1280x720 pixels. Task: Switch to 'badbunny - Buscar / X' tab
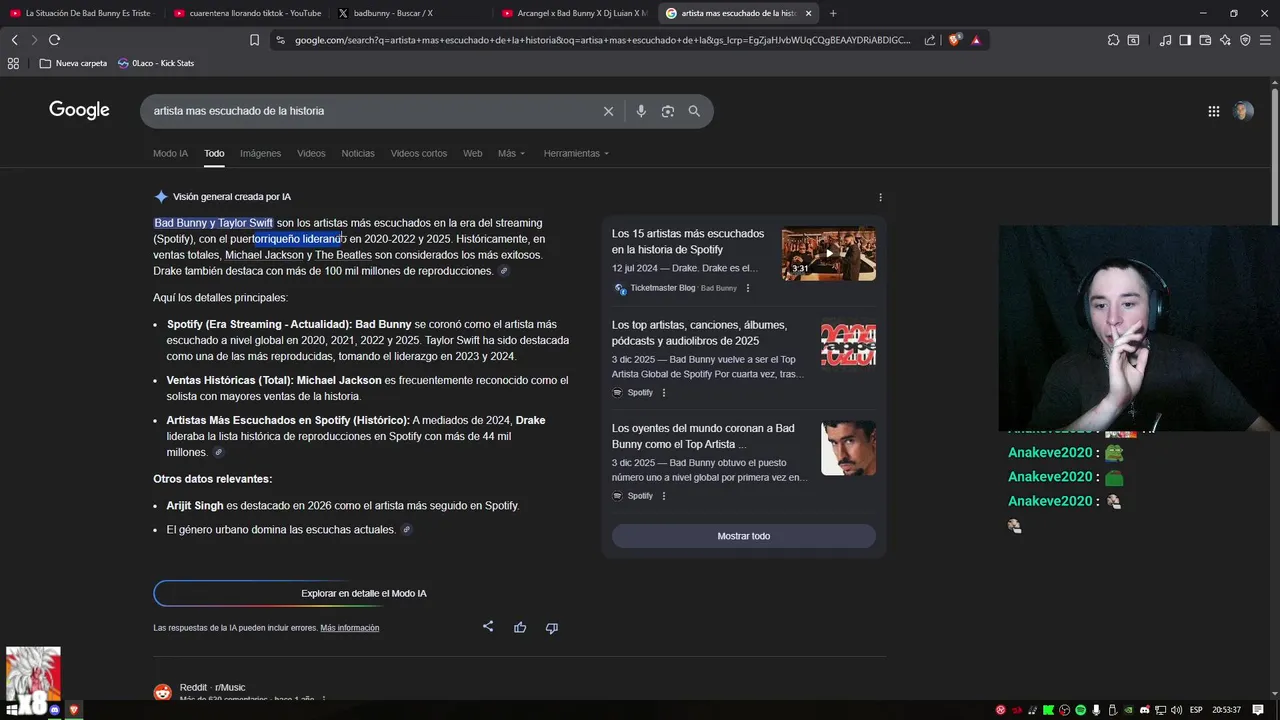[x=410, y=13]
